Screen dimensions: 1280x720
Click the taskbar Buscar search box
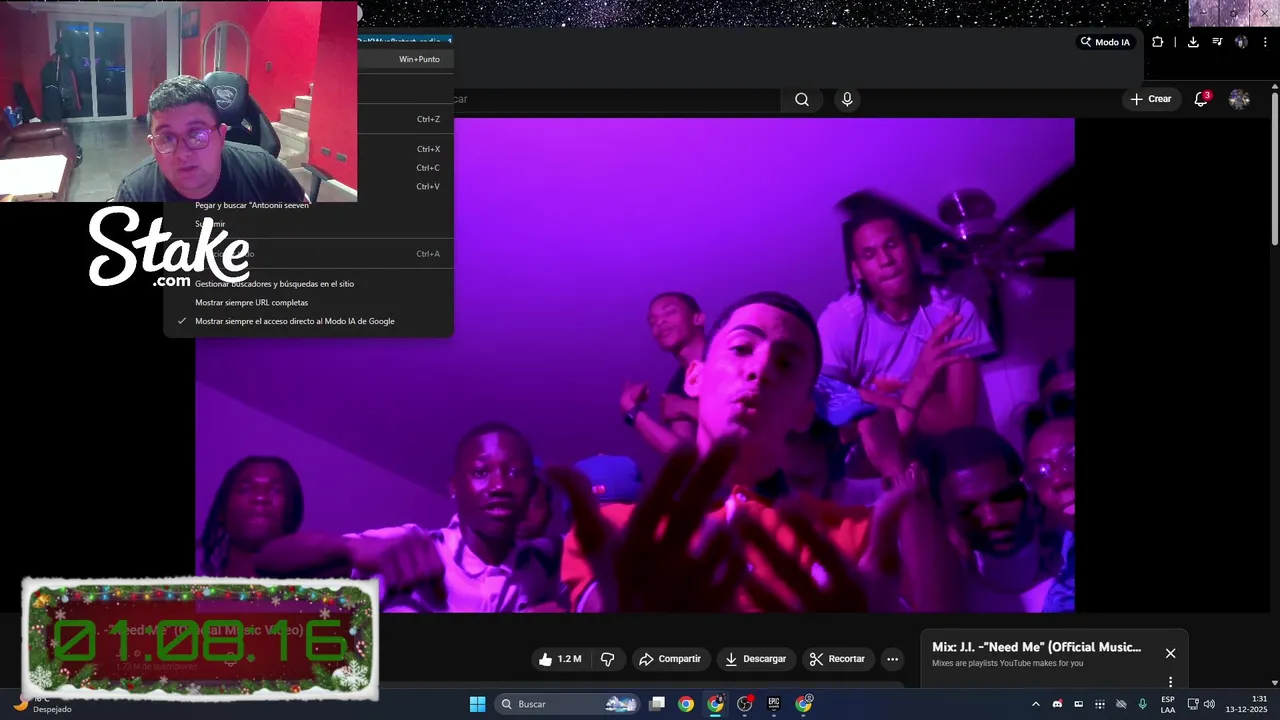(567, 704)
